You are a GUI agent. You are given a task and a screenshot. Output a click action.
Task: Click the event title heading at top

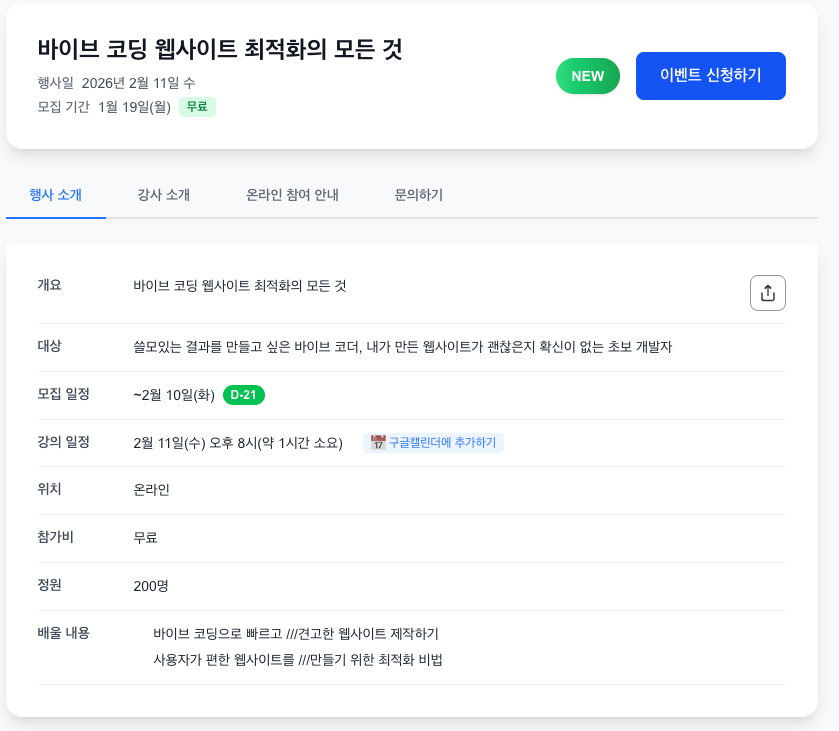tap(220, 49)
